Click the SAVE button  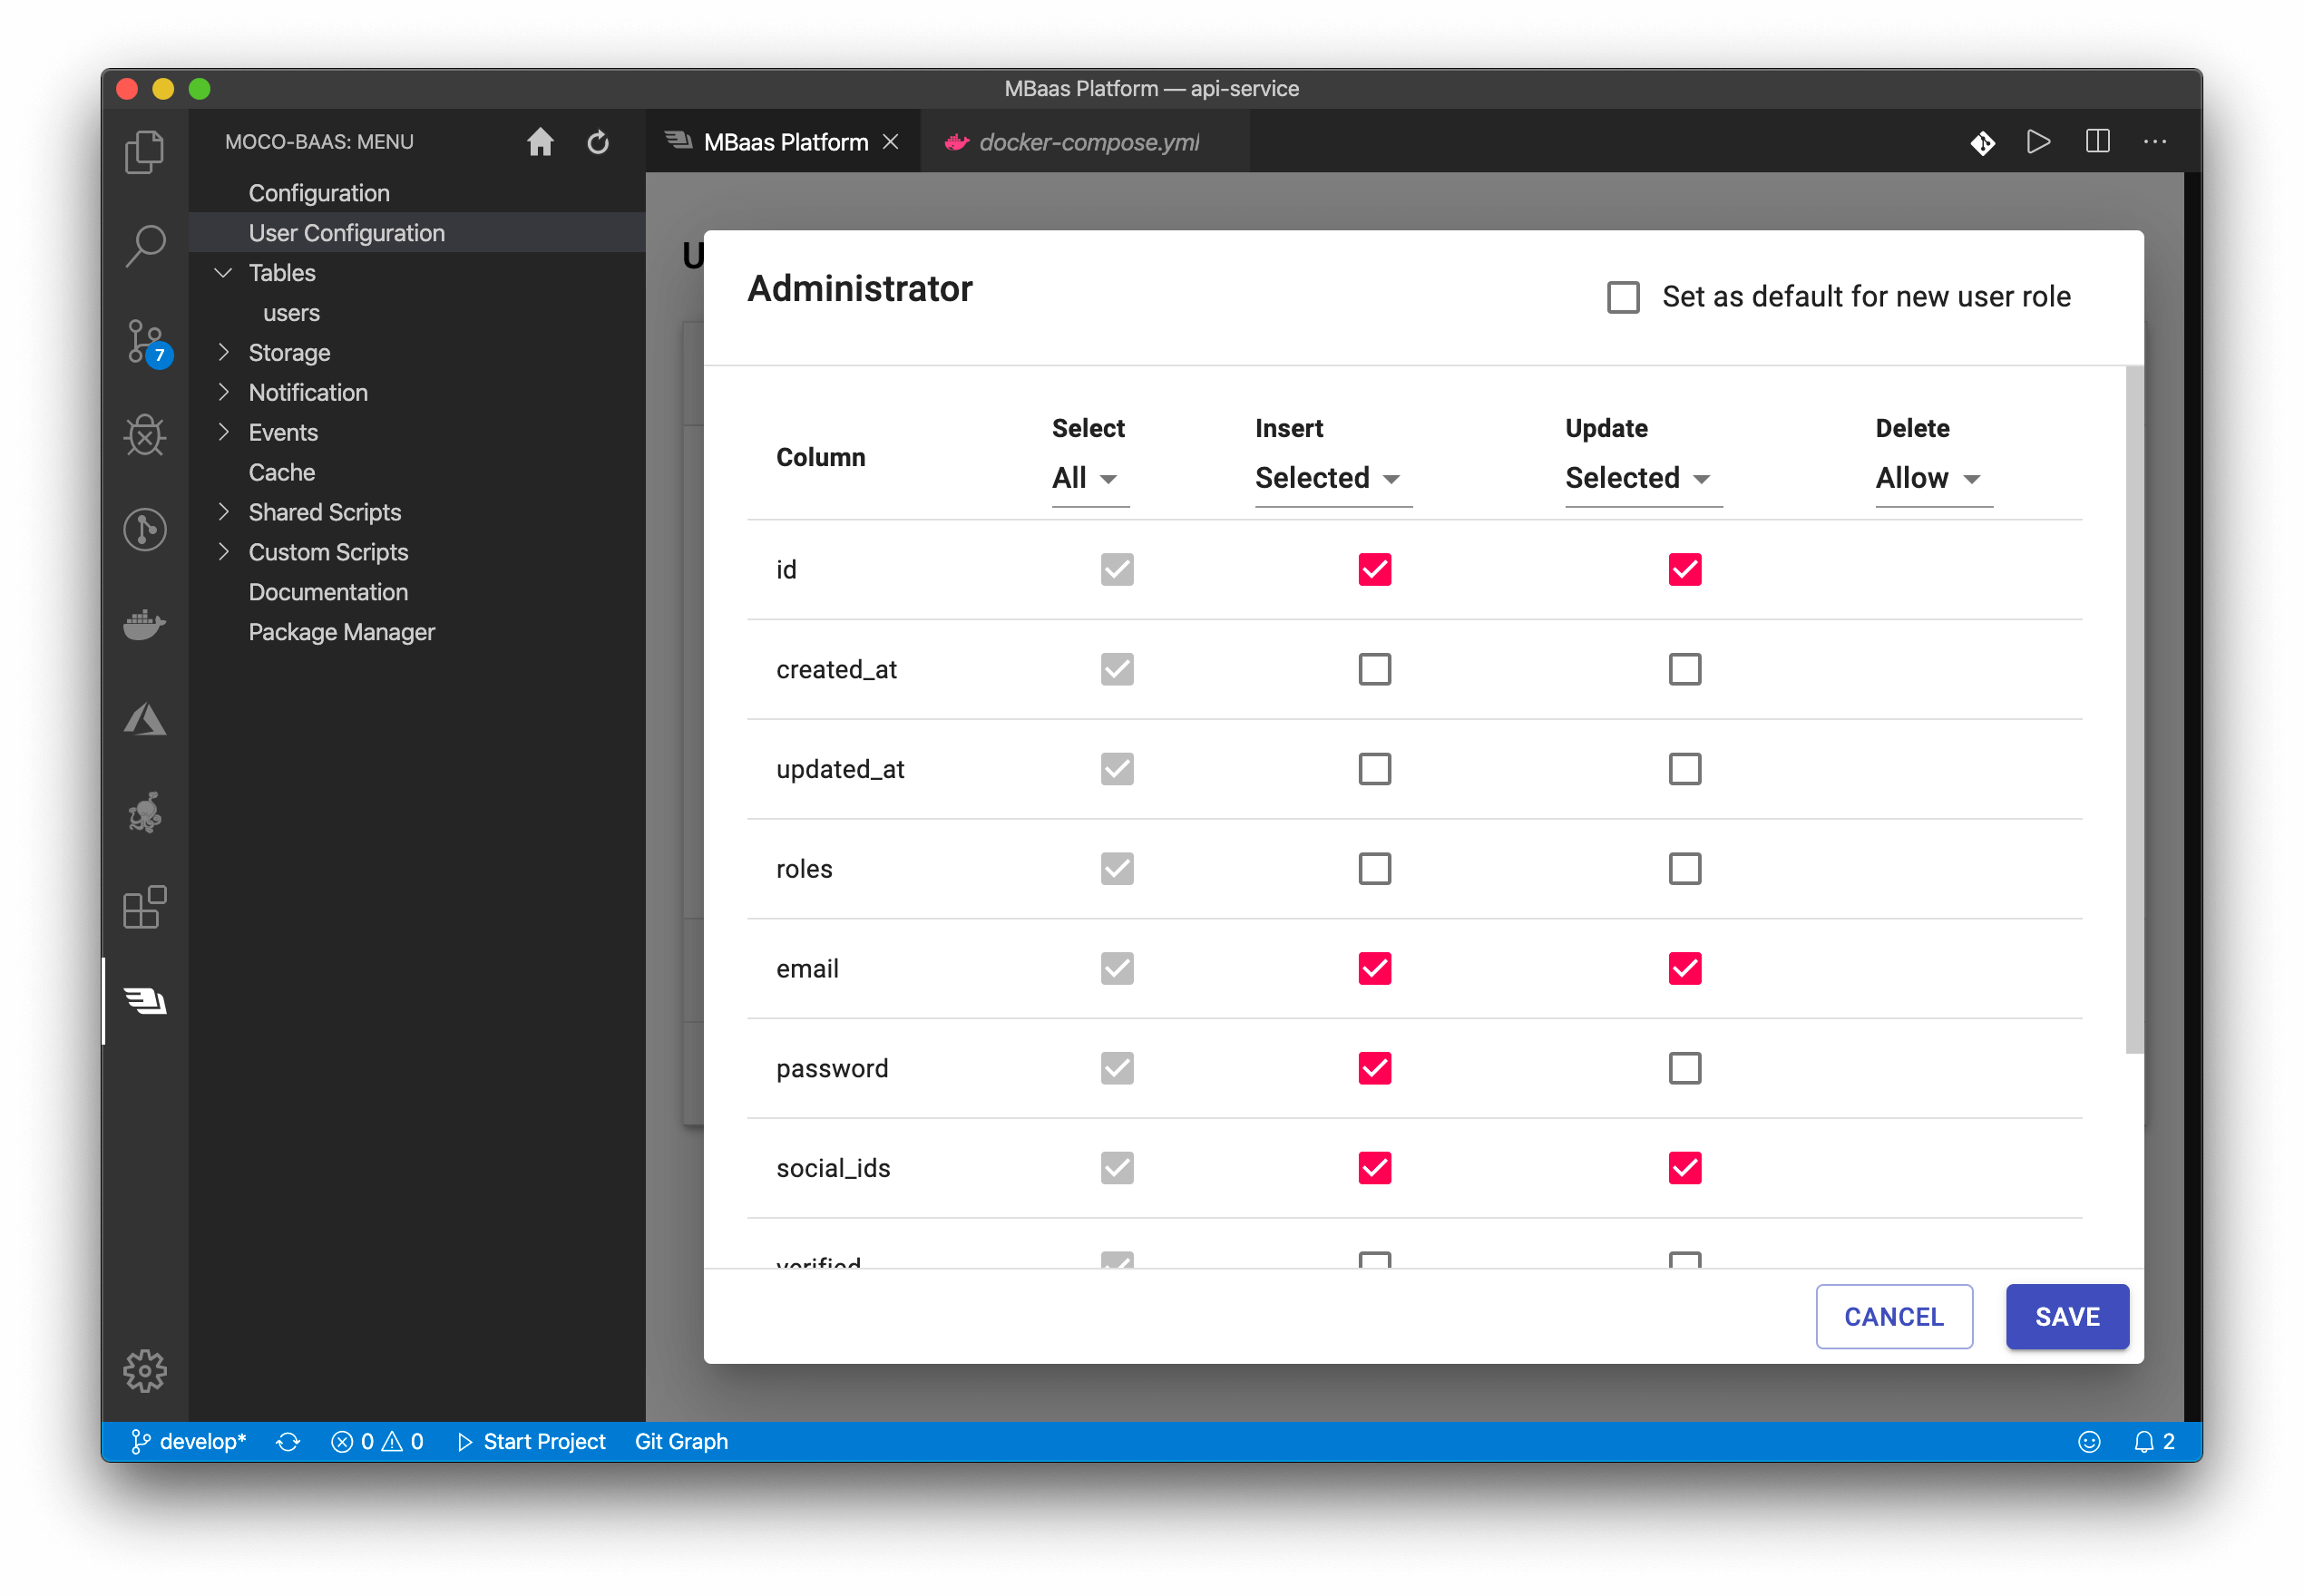(x=2066, y=1316)
